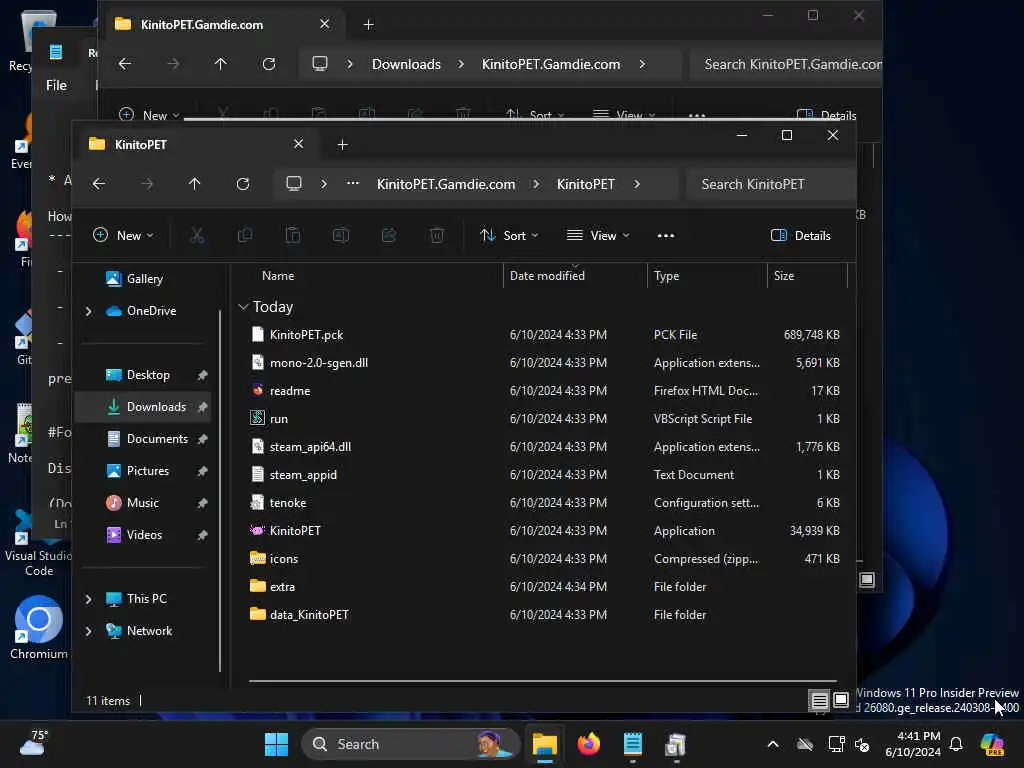Go up a folder in KinitoPET.Gamdie.com window
This screenshot has width=1024, height=768.
pos(221,64)
